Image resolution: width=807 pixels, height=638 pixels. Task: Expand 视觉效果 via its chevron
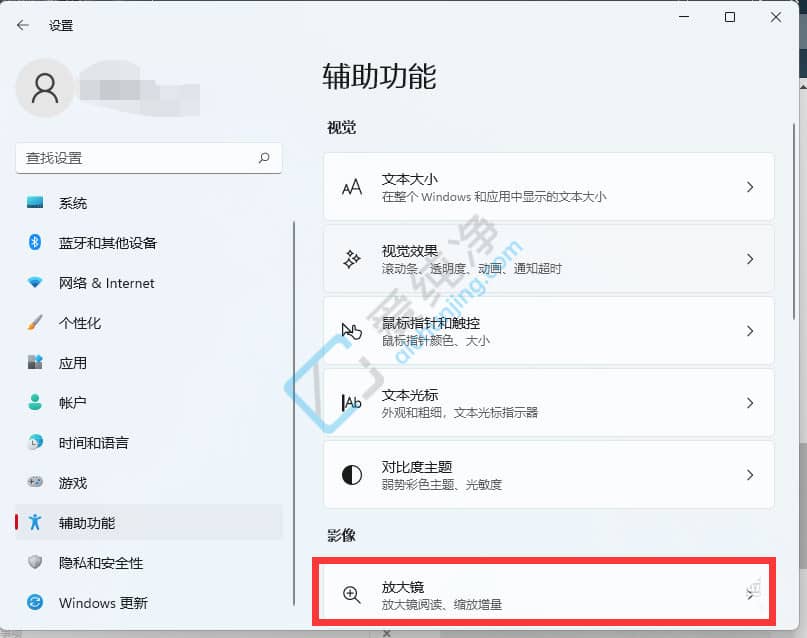(750, 259)
